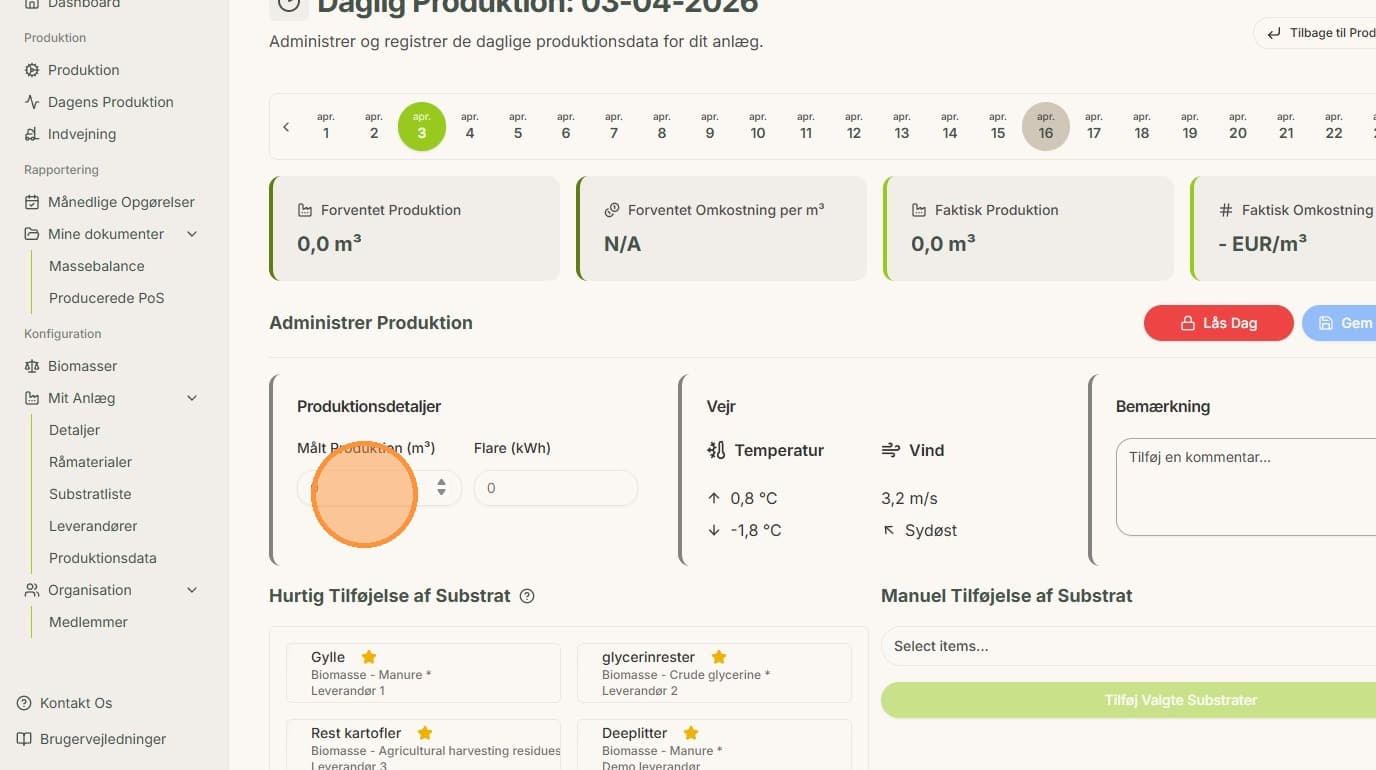
Task: Click the pulse icon beside Dagens Produktion
Action: pyautogui.click(x=32, y=102)
